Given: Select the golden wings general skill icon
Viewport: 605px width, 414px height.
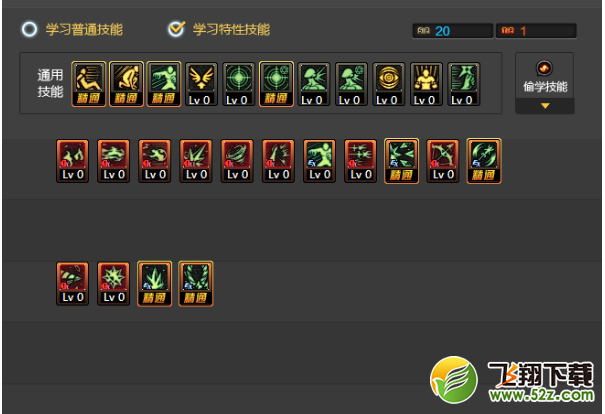Looking at the screenshot, I should coord(201,84).
